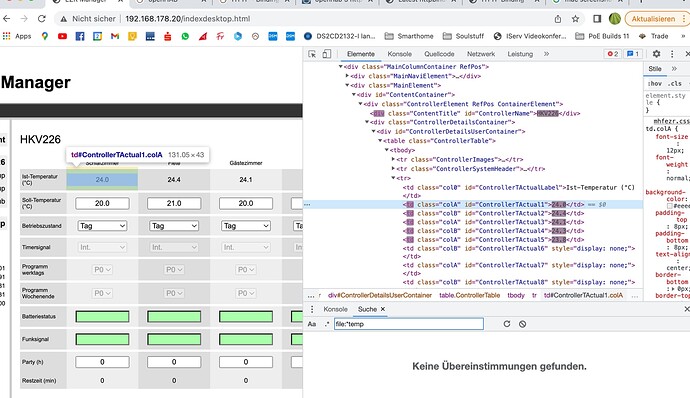690x398 pixels.
Task: Reload the current page
Action: [x=41, y=19]
